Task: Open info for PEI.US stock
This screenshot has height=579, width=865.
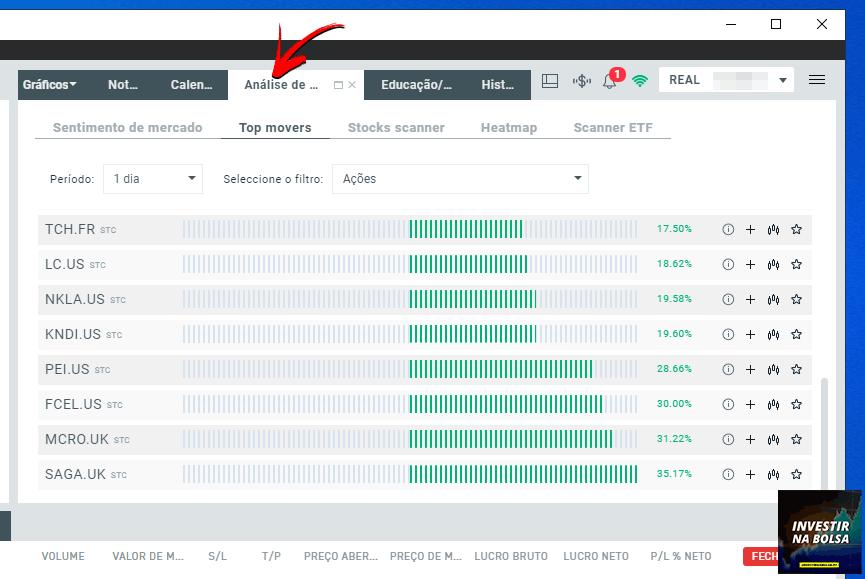Action: (728, 369)
